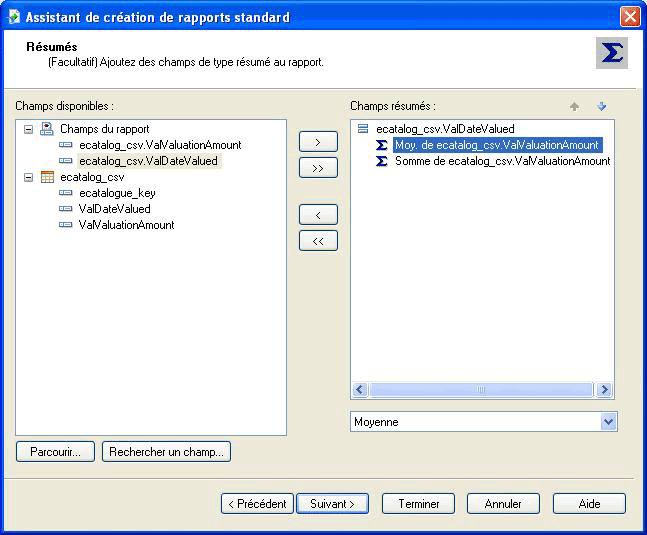Viewport: 647px width, 535px height.
Task: Add selected field with single right arrow
Action: 318,142
